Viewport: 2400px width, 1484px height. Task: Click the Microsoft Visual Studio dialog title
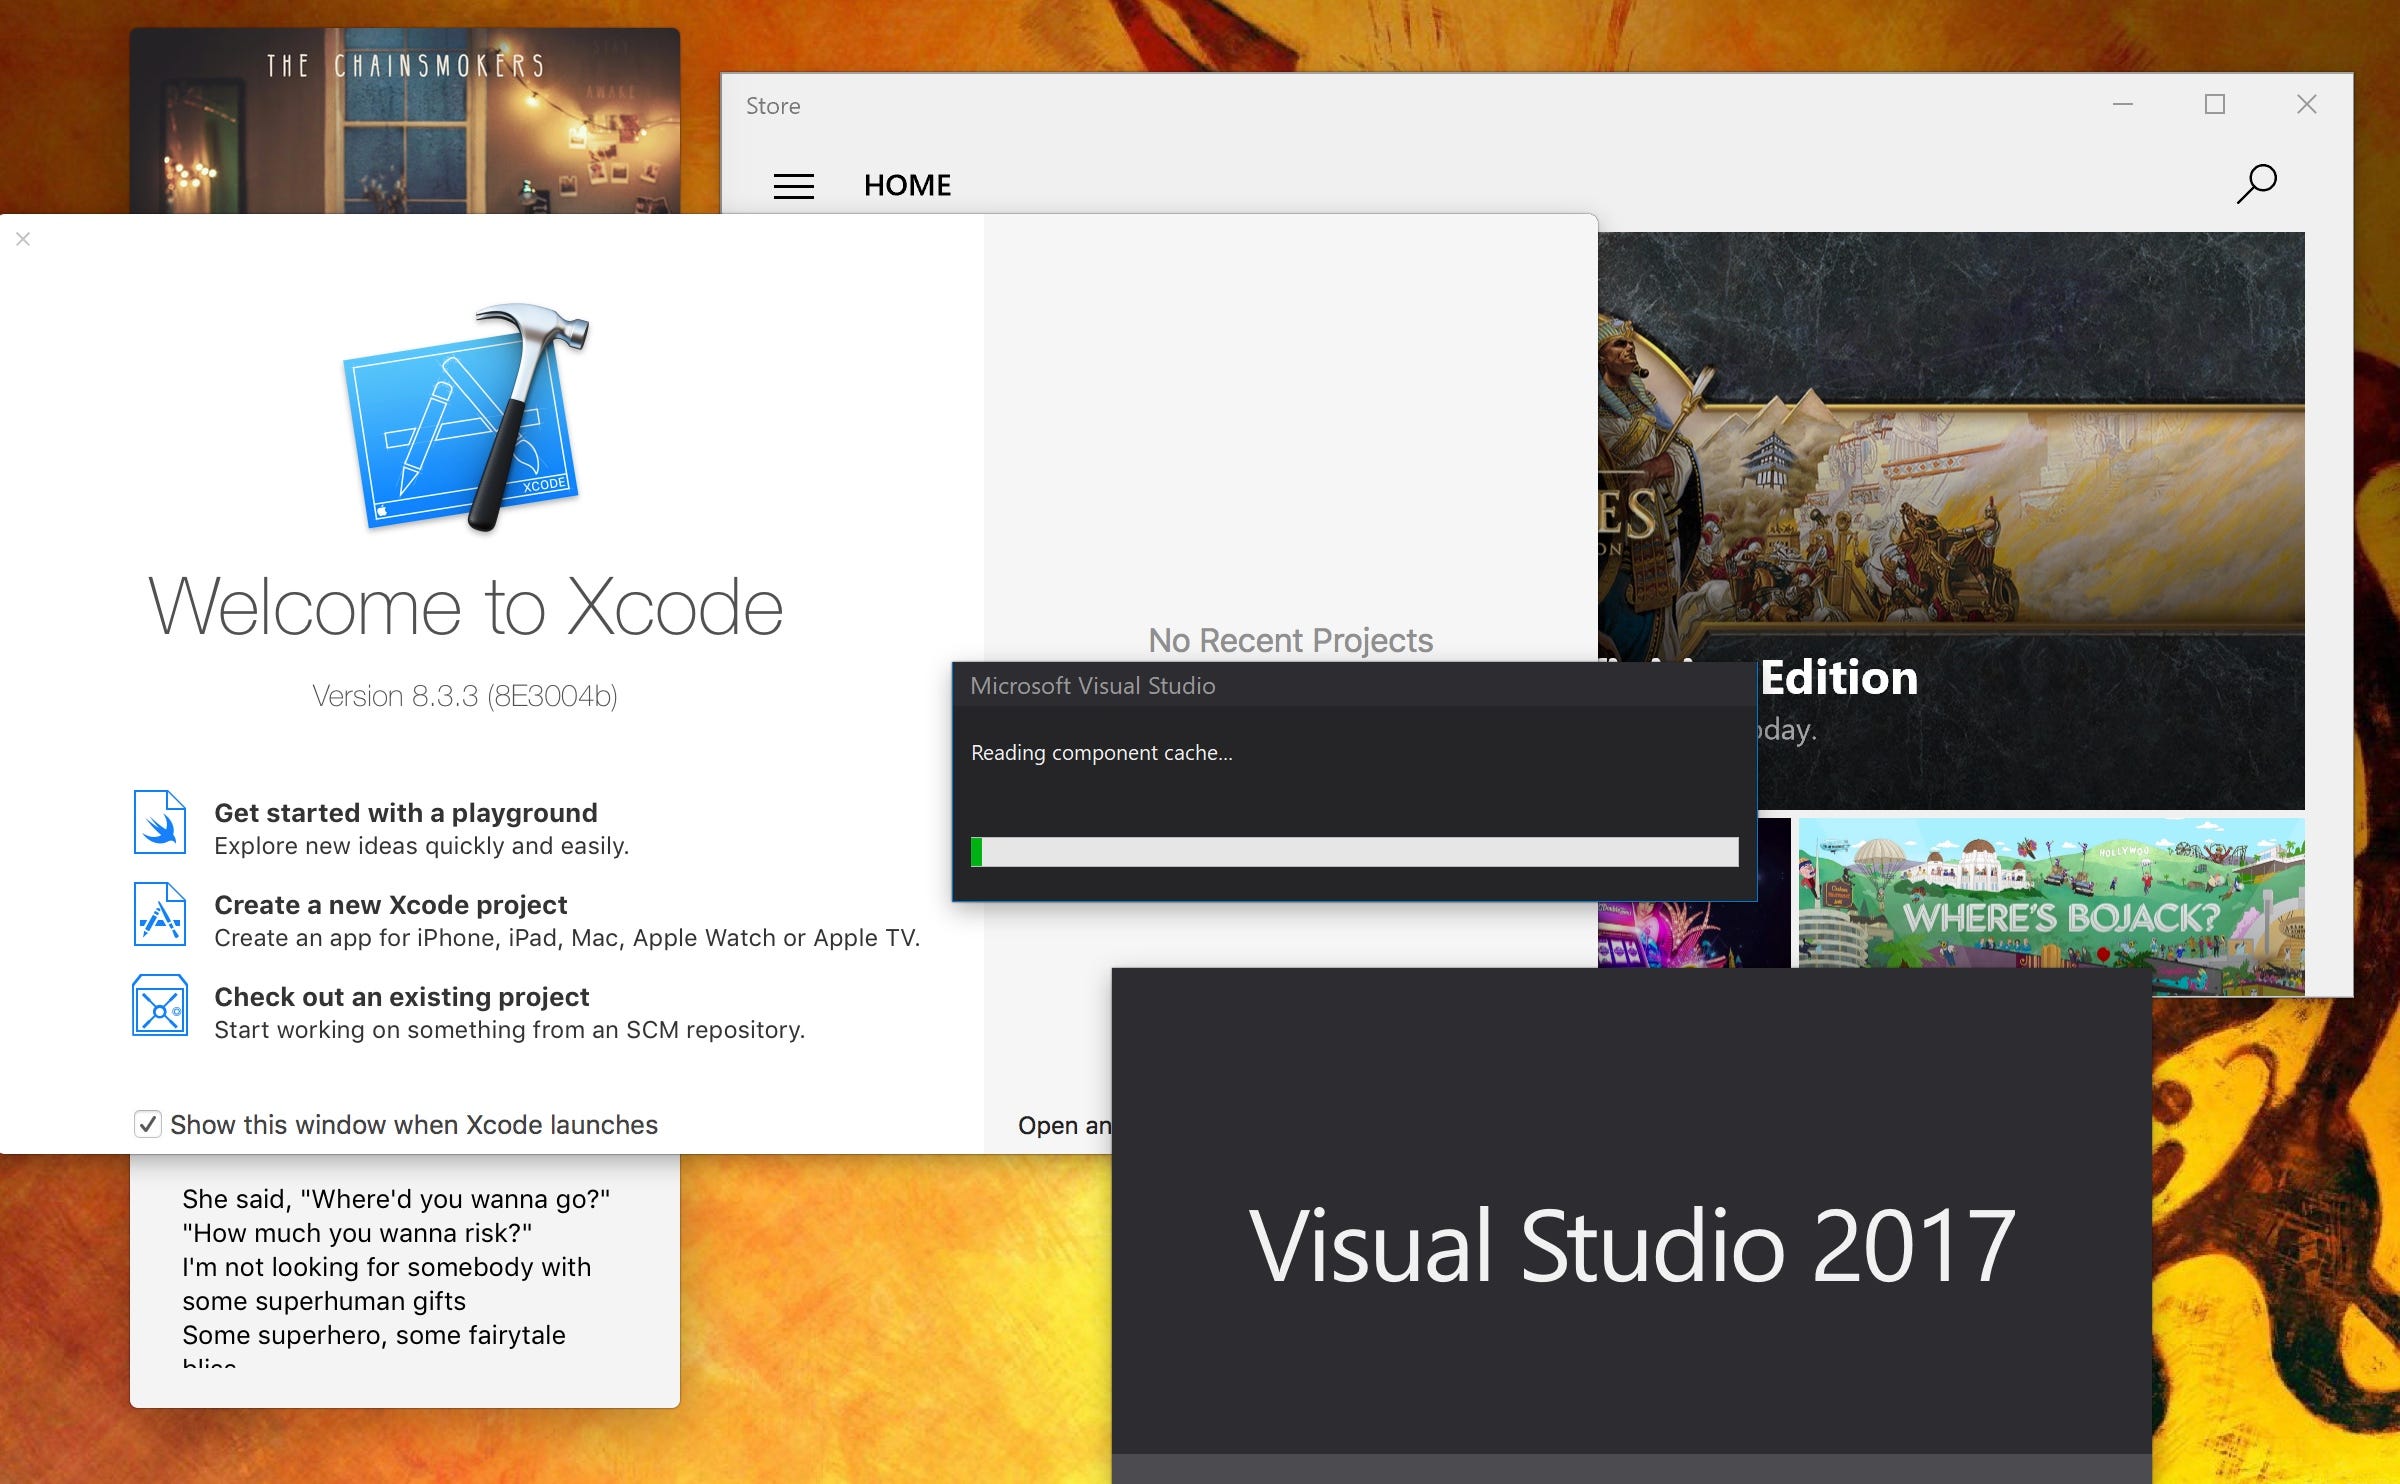[1093, 686]
